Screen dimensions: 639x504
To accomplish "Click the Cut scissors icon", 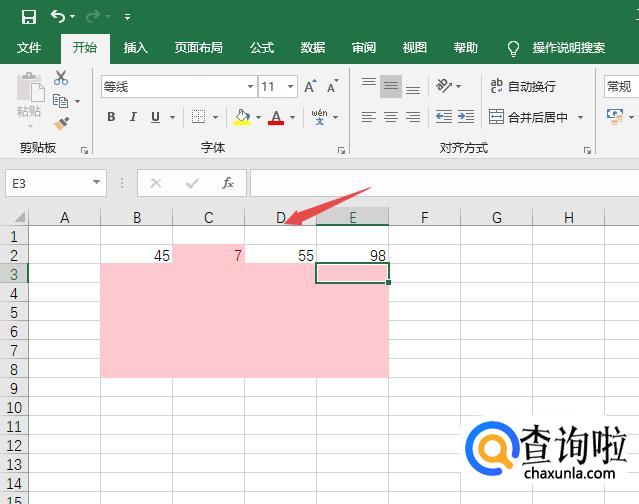I will tap(61, 77).
